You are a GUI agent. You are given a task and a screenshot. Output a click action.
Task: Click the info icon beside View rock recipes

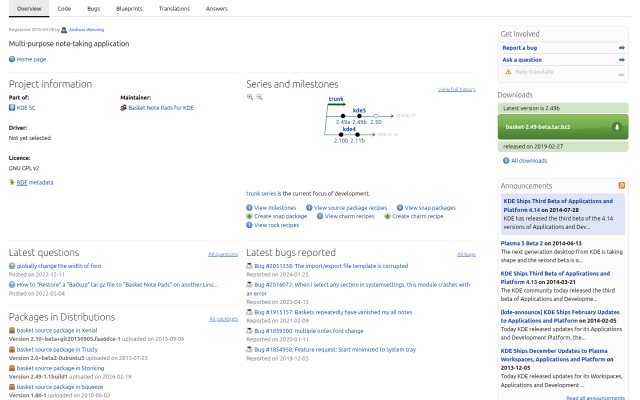click(x=249, y=225)
